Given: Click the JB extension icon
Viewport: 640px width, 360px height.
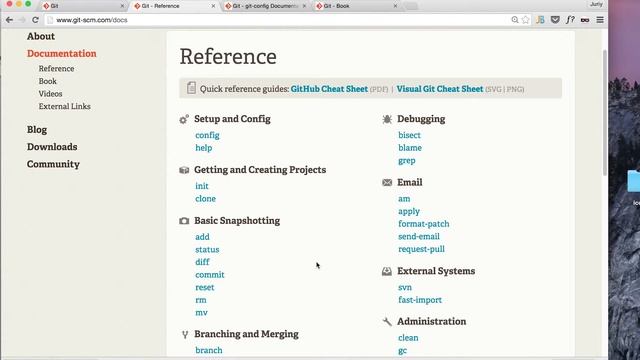Looking at the screenshot, I should tap(540, 20).
